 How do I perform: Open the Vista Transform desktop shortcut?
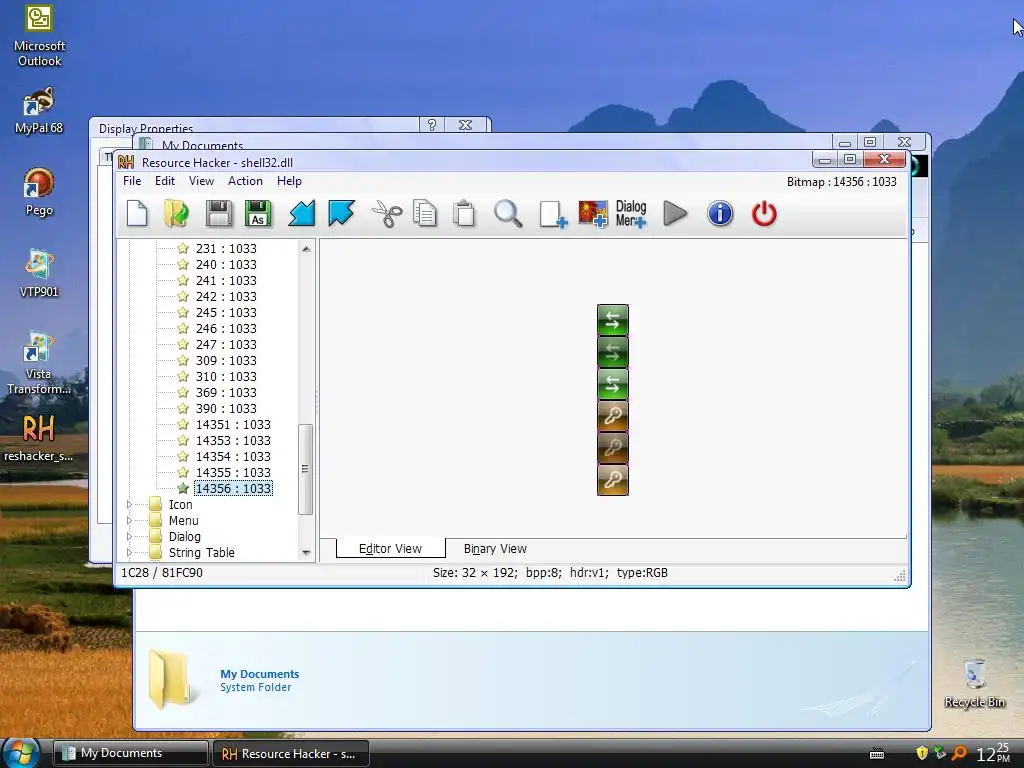38,363
